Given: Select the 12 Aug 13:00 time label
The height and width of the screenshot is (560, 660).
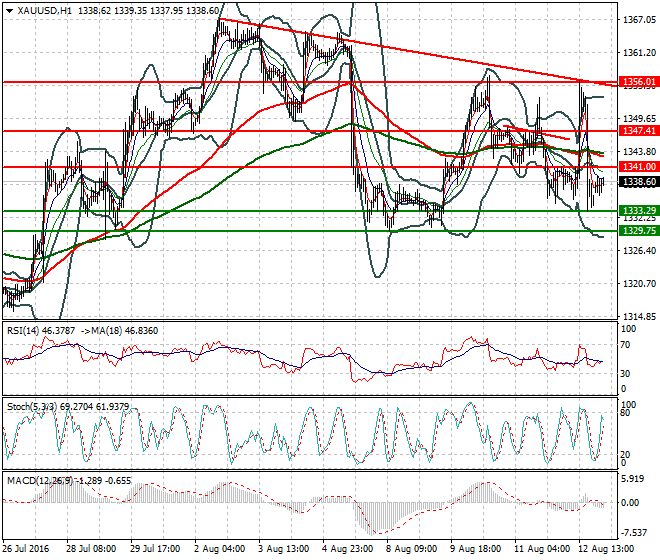Looking at the screenshot, I should (x=606, y=549).
